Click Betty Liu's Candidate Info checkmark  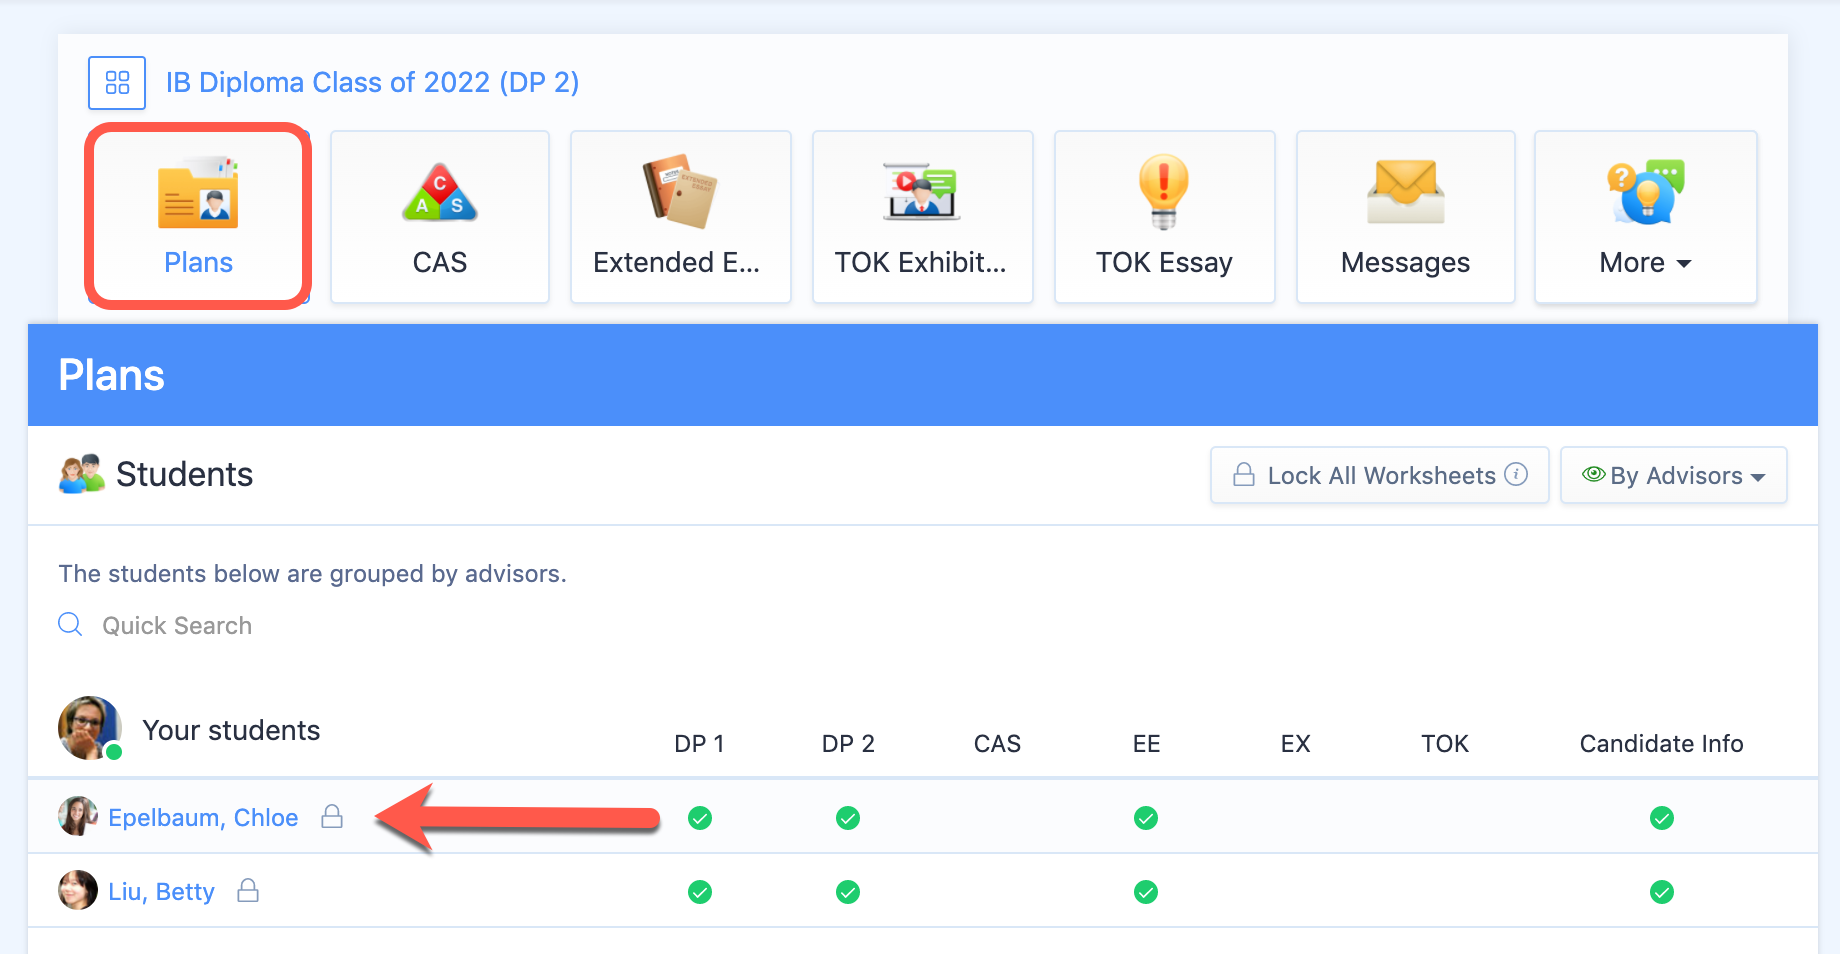click(x=1661, y=892)
